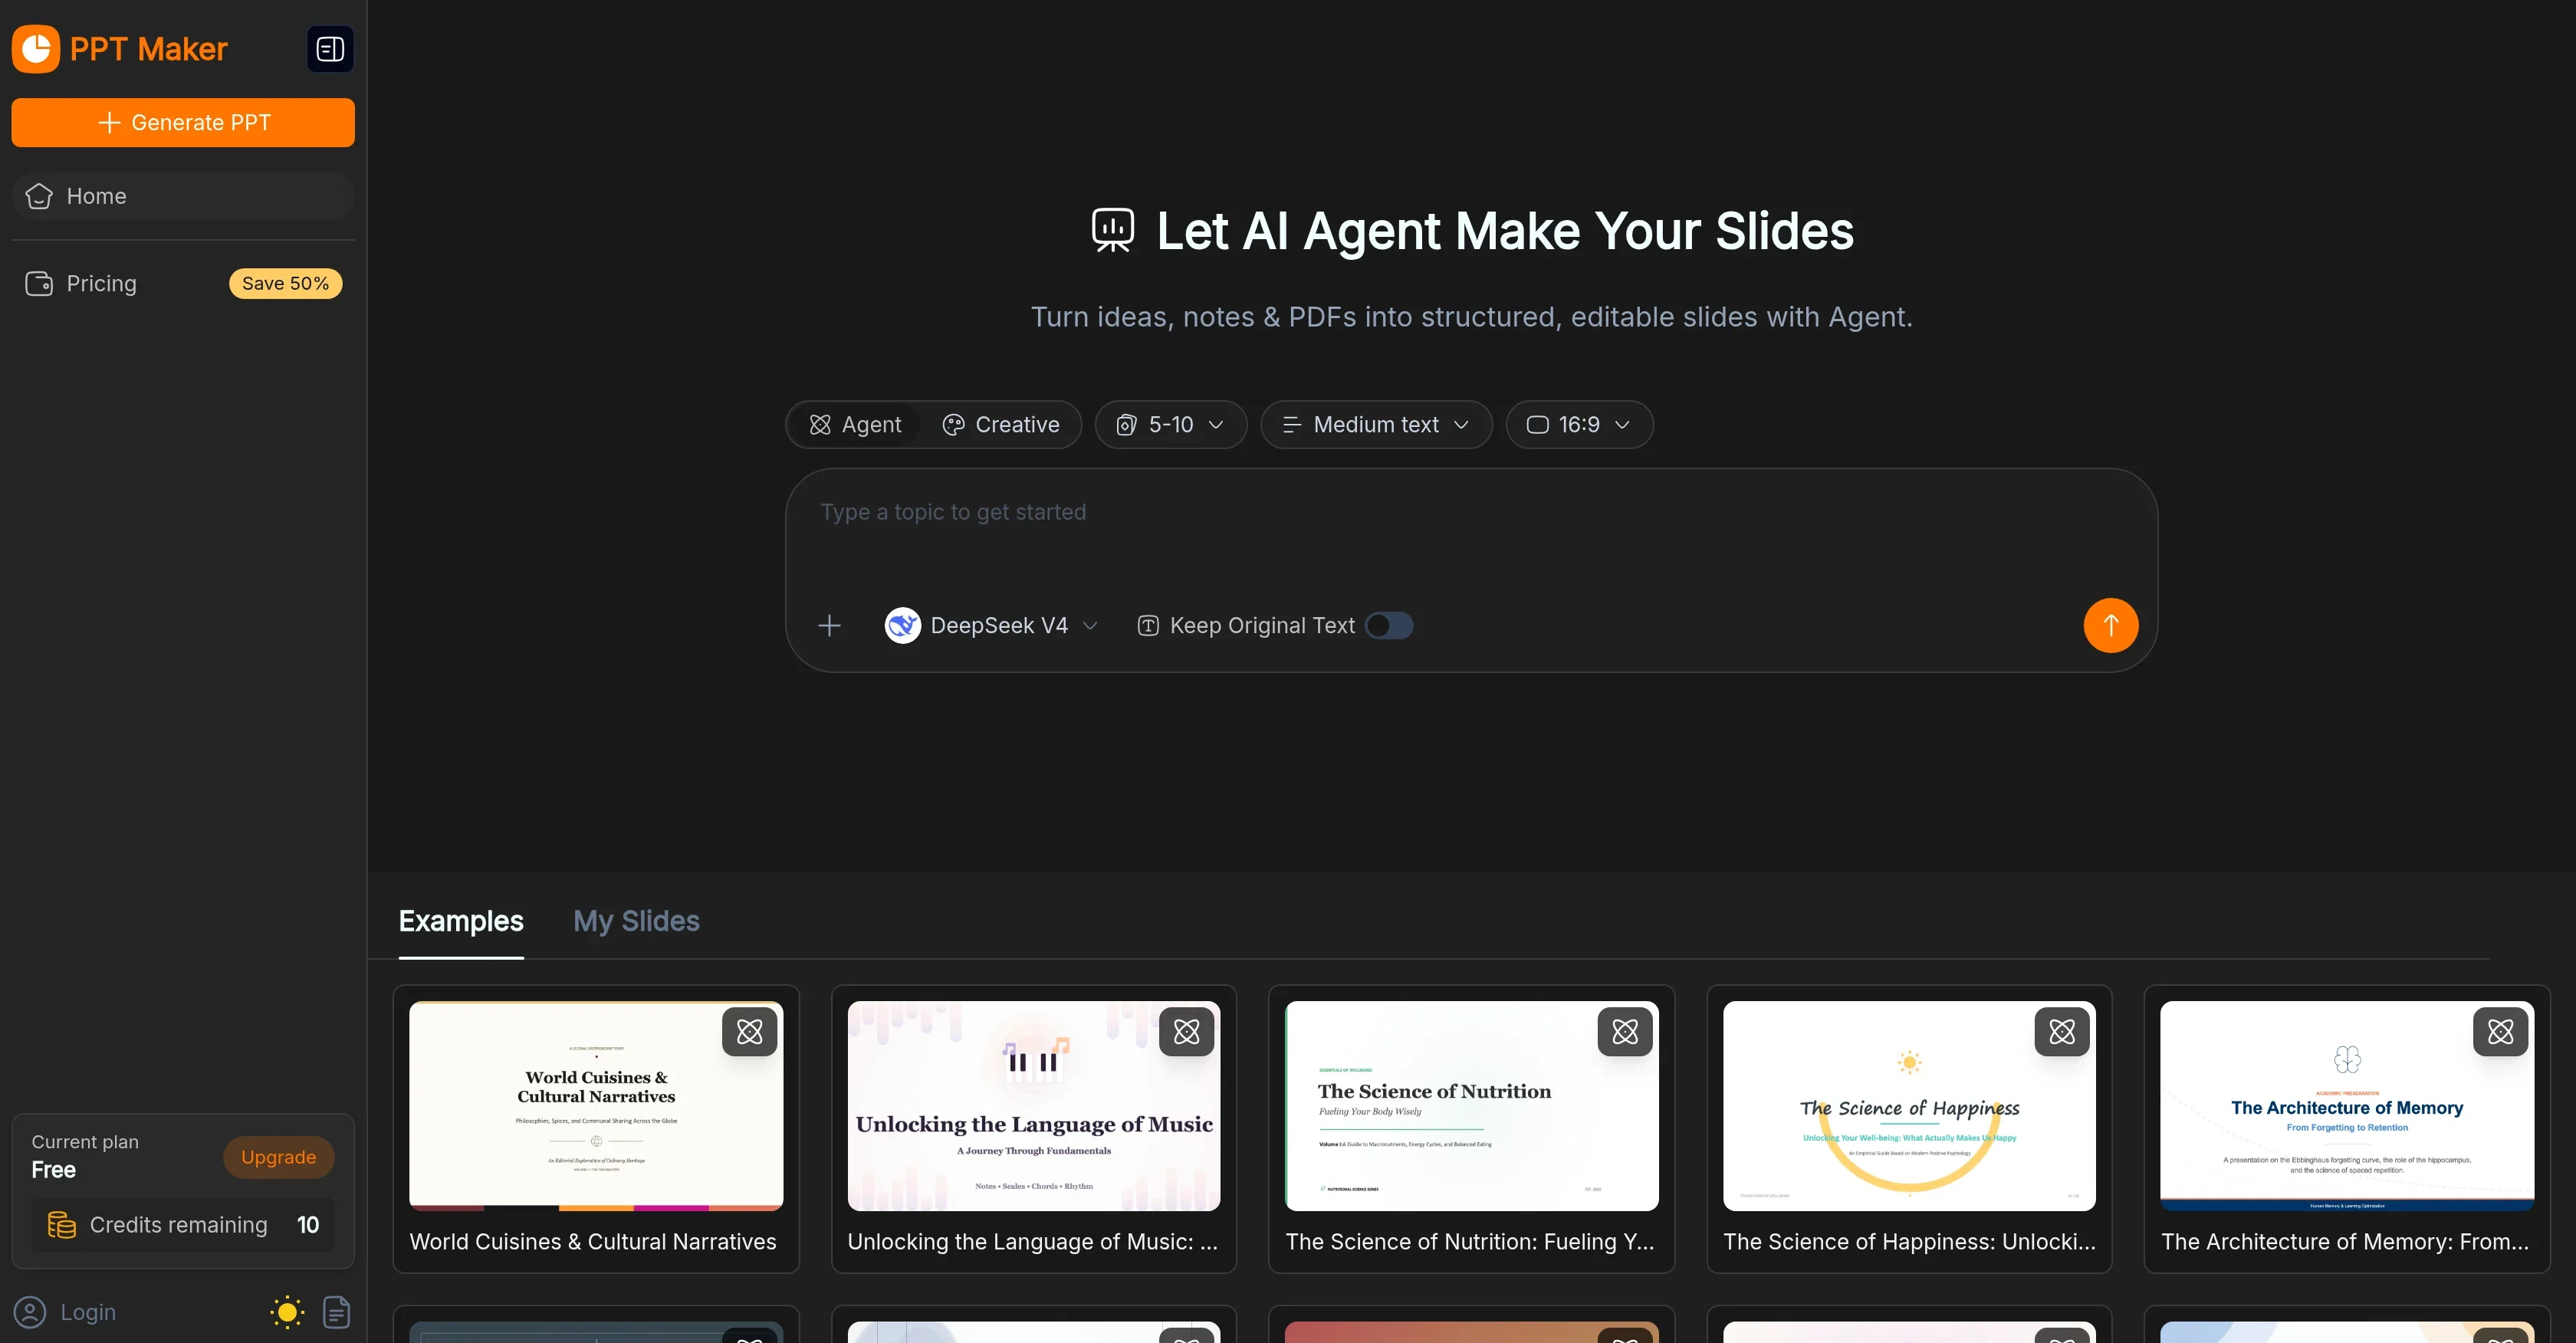Select the Creative mode option

click(x=1001, y=425)
